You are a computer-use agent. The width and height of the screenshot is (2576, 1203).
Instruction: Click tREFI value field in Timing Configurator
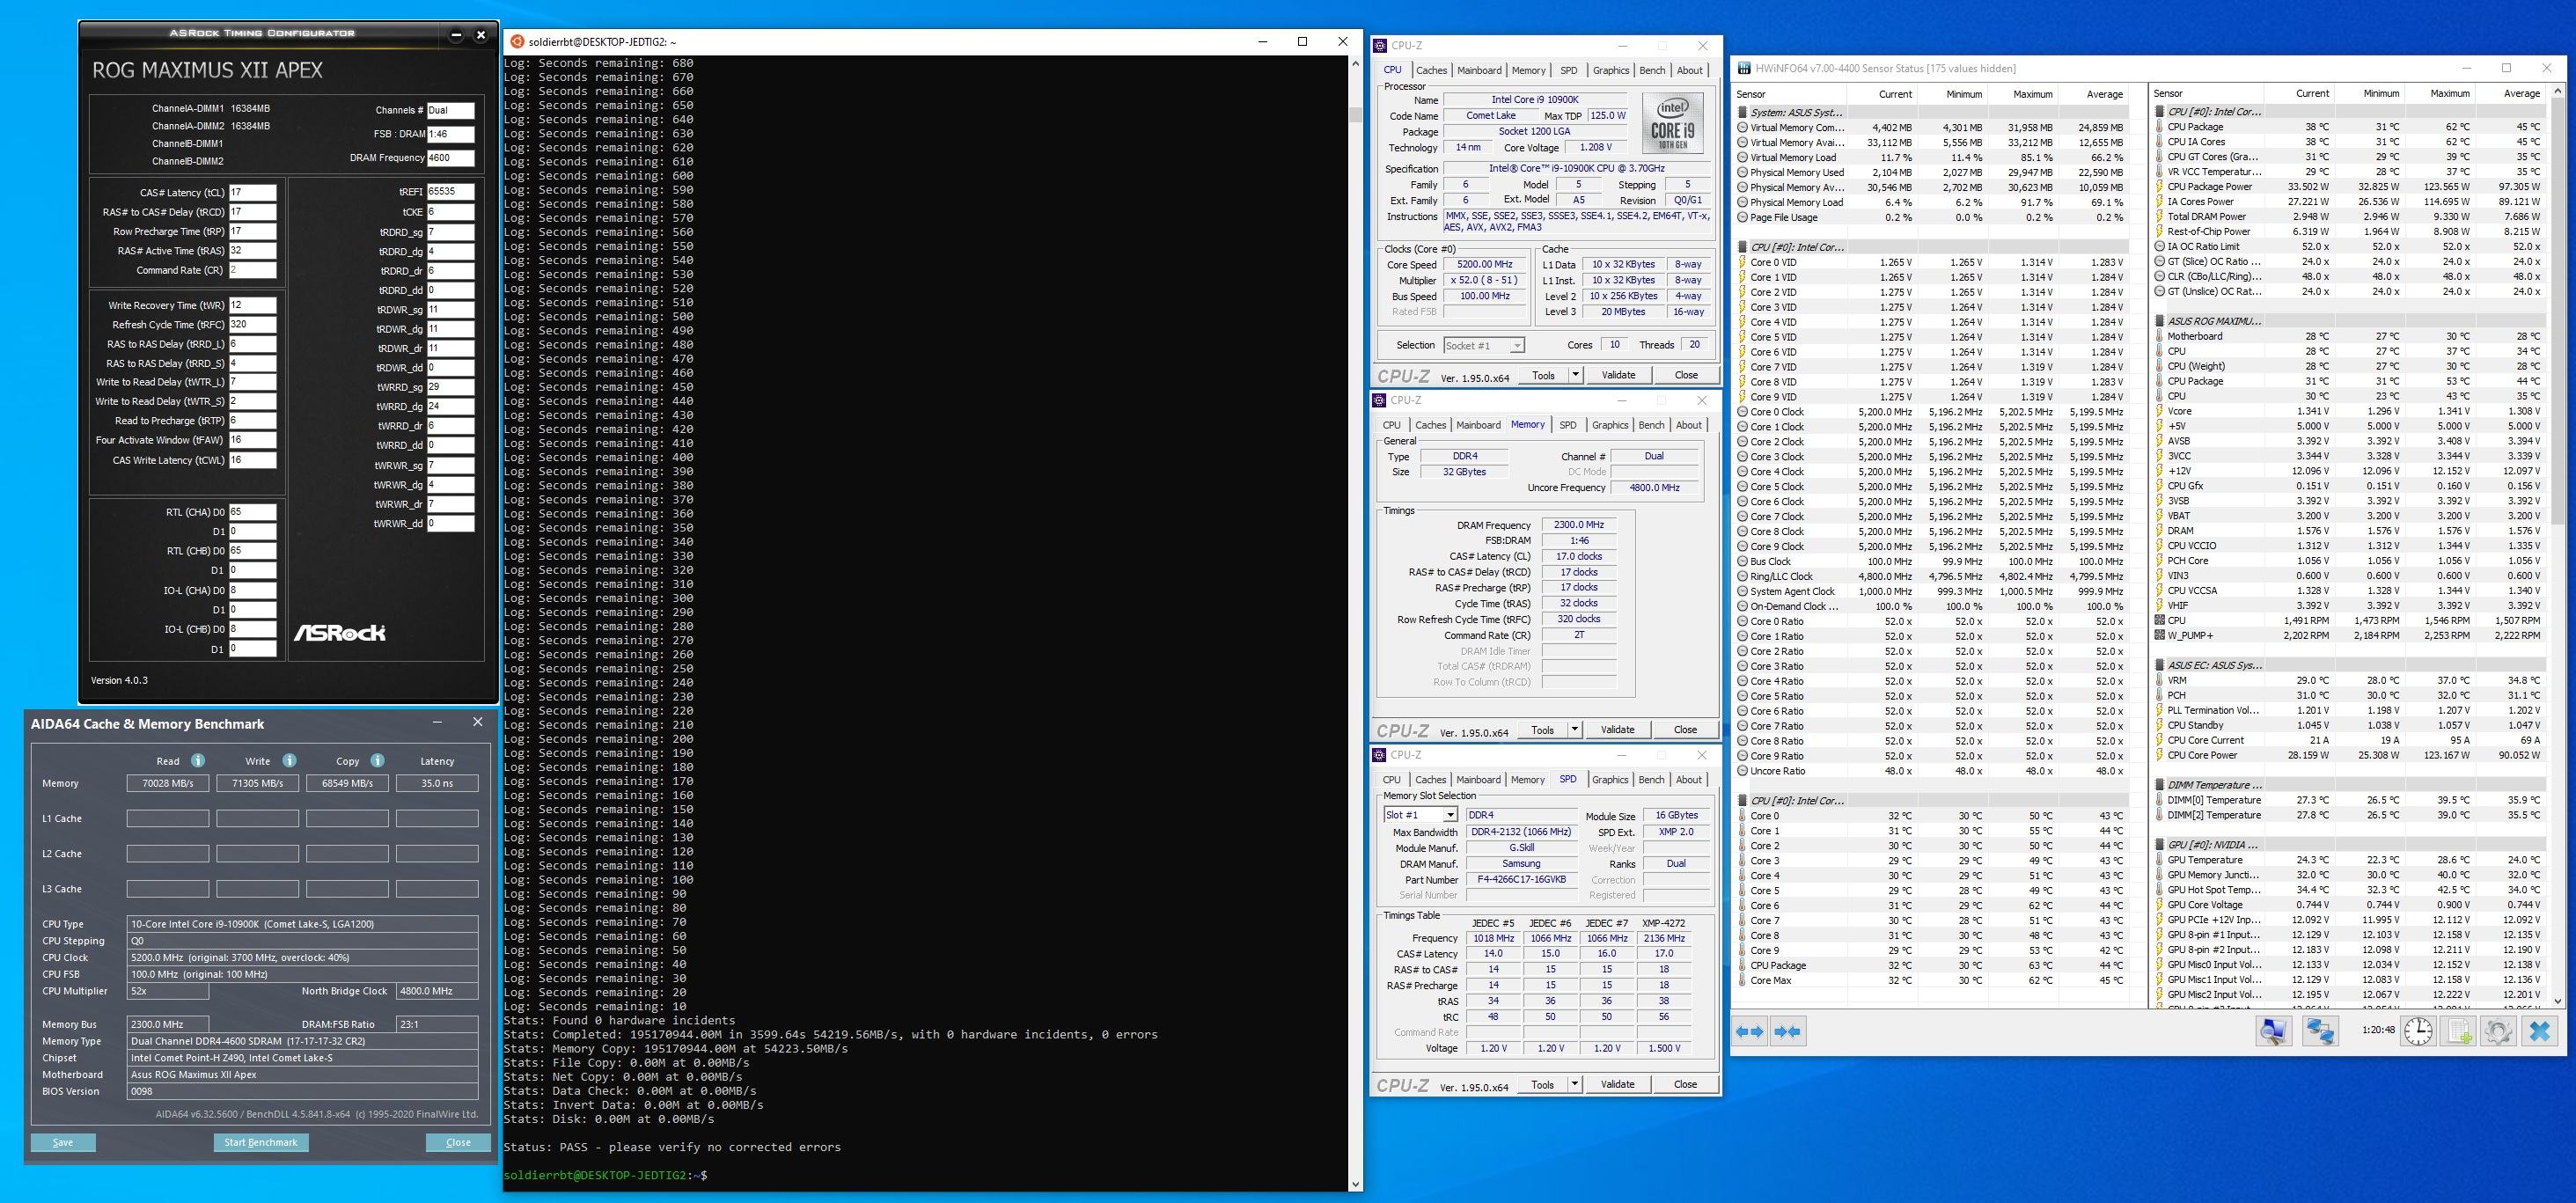pyautogui.click(x=450, y=192)
